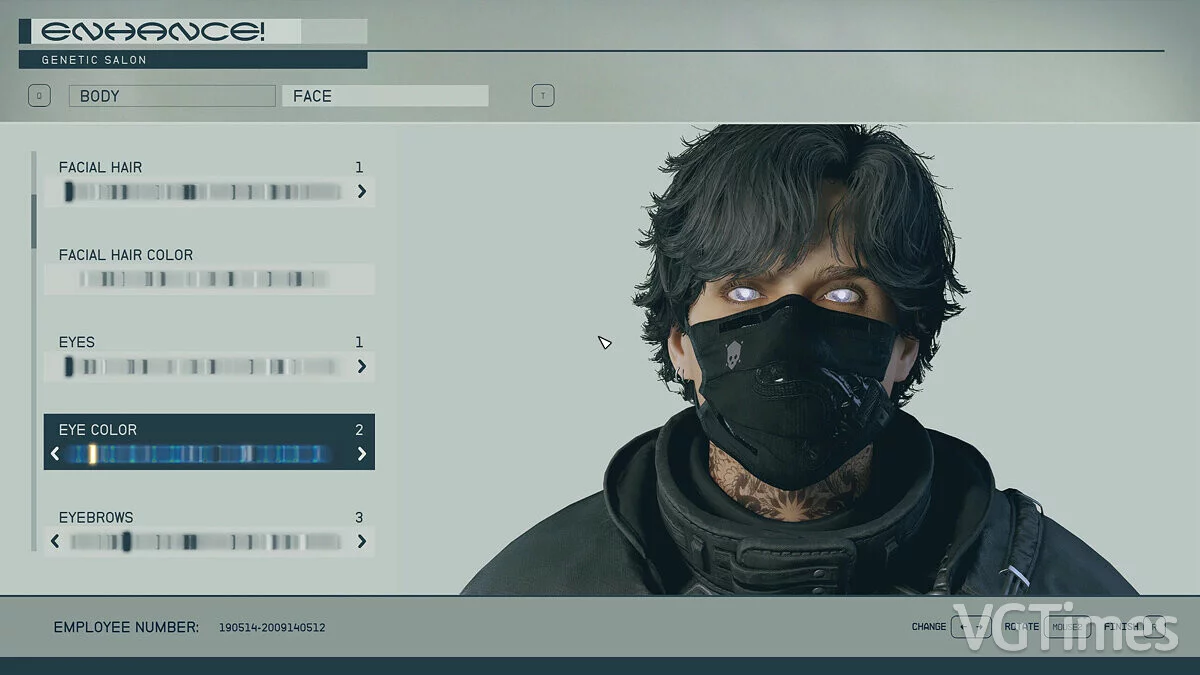Click the Eyebrows next arrow

(x=361, y=542)
